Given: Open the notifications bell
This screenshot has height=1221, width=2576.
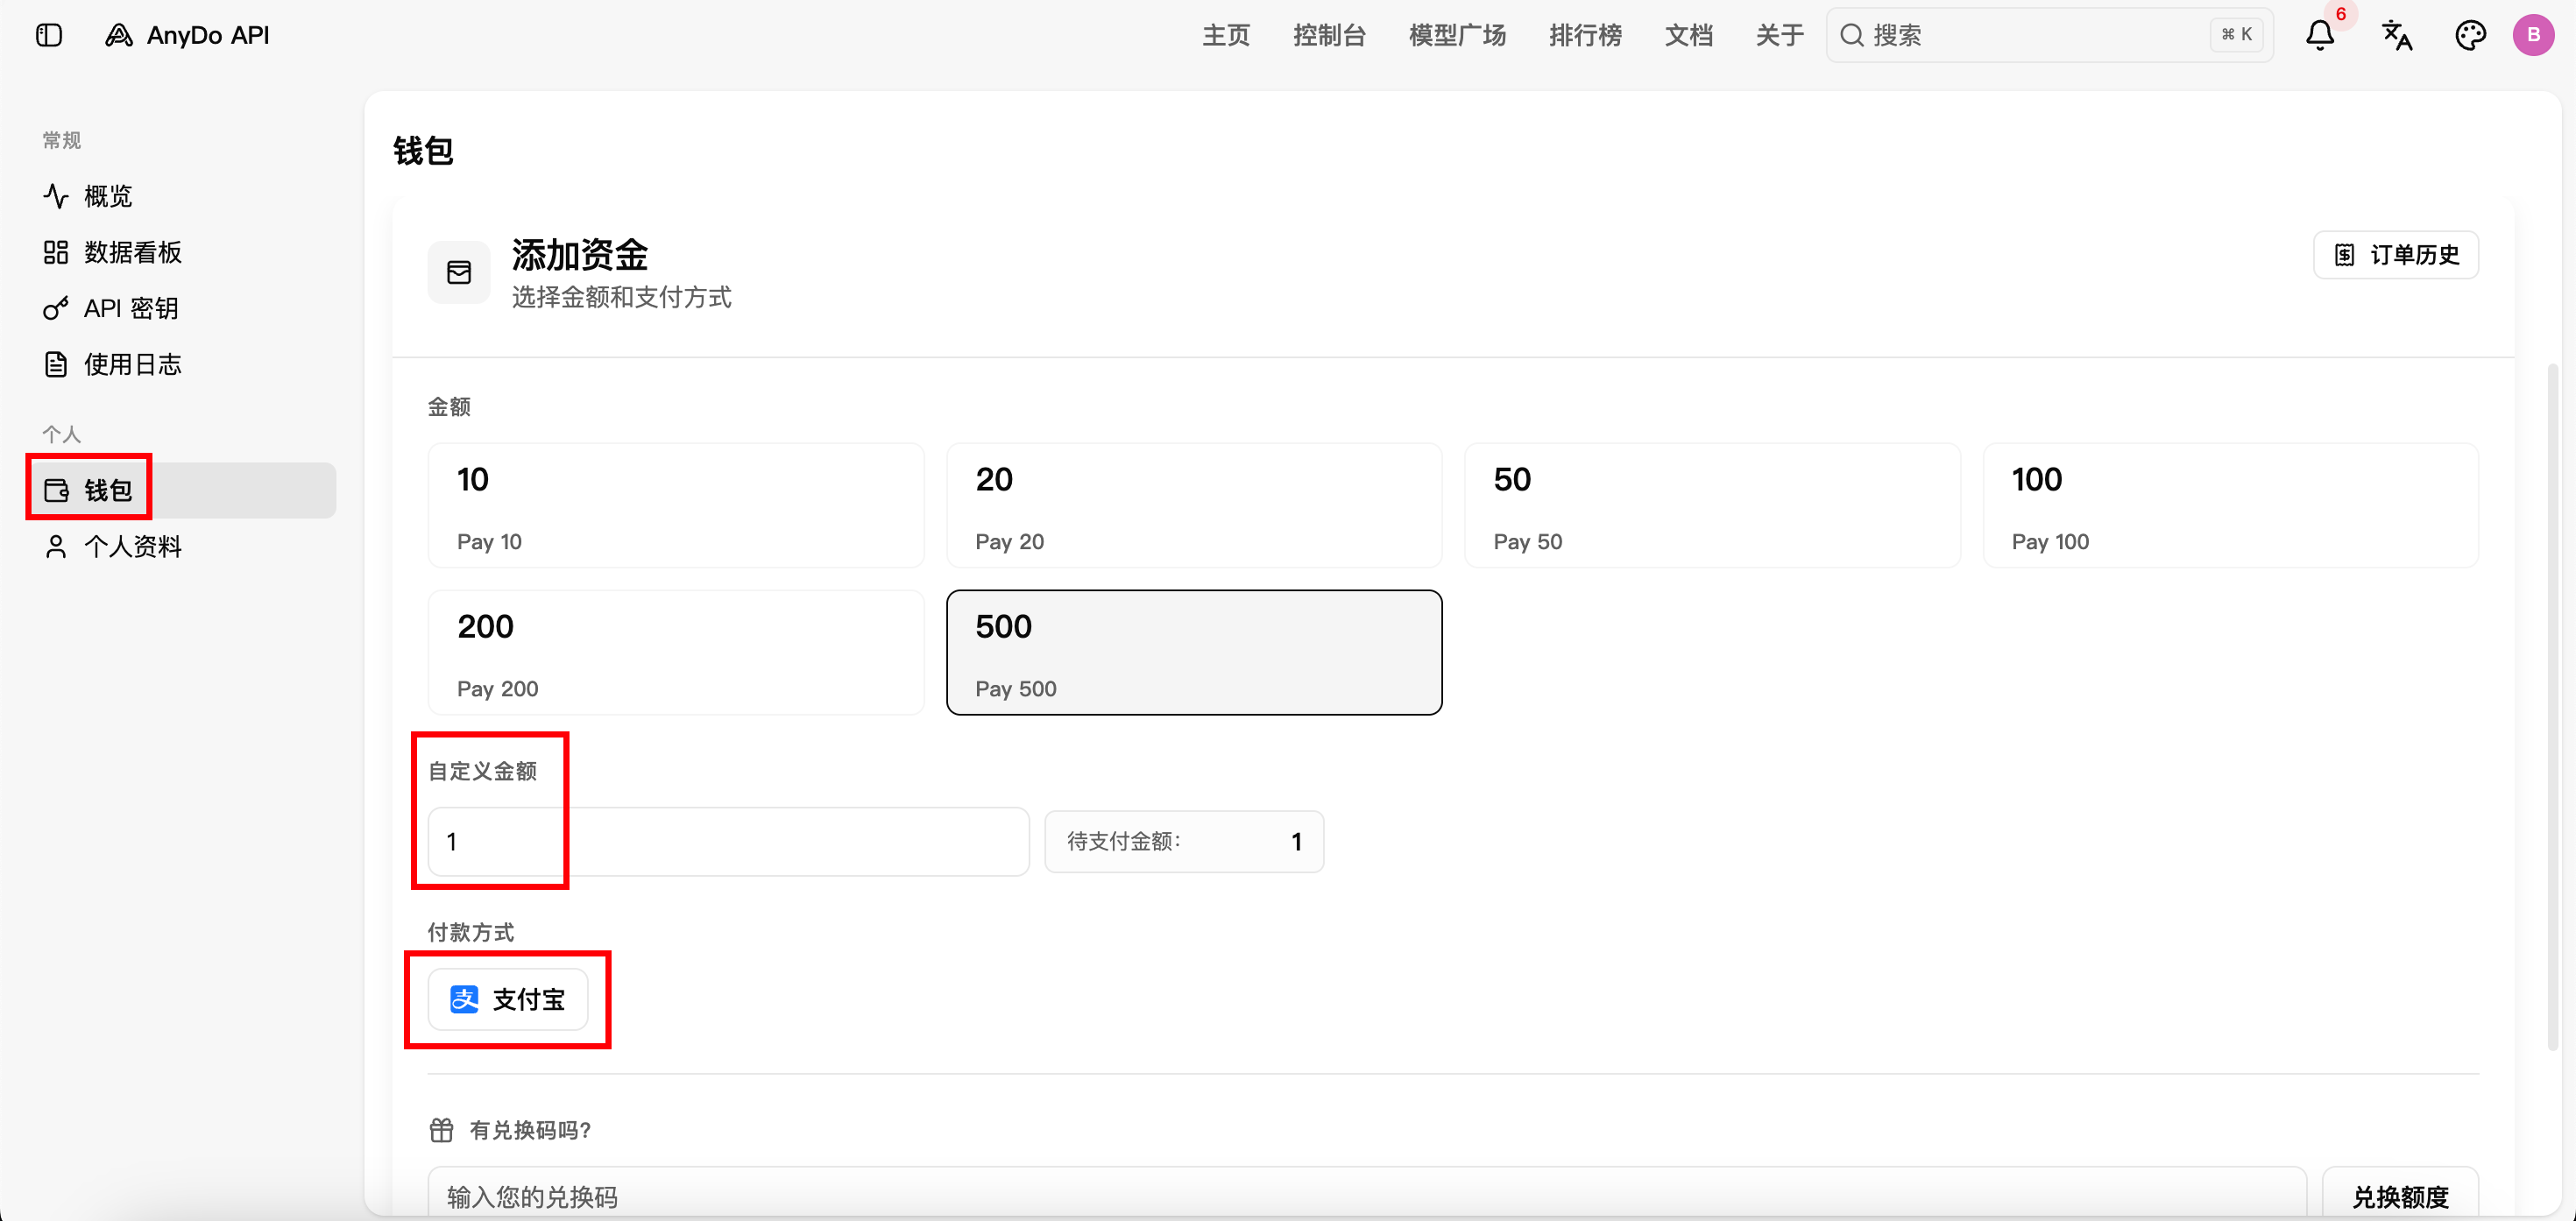Looking at the screenshot, I should click(x=2319, y=36).
